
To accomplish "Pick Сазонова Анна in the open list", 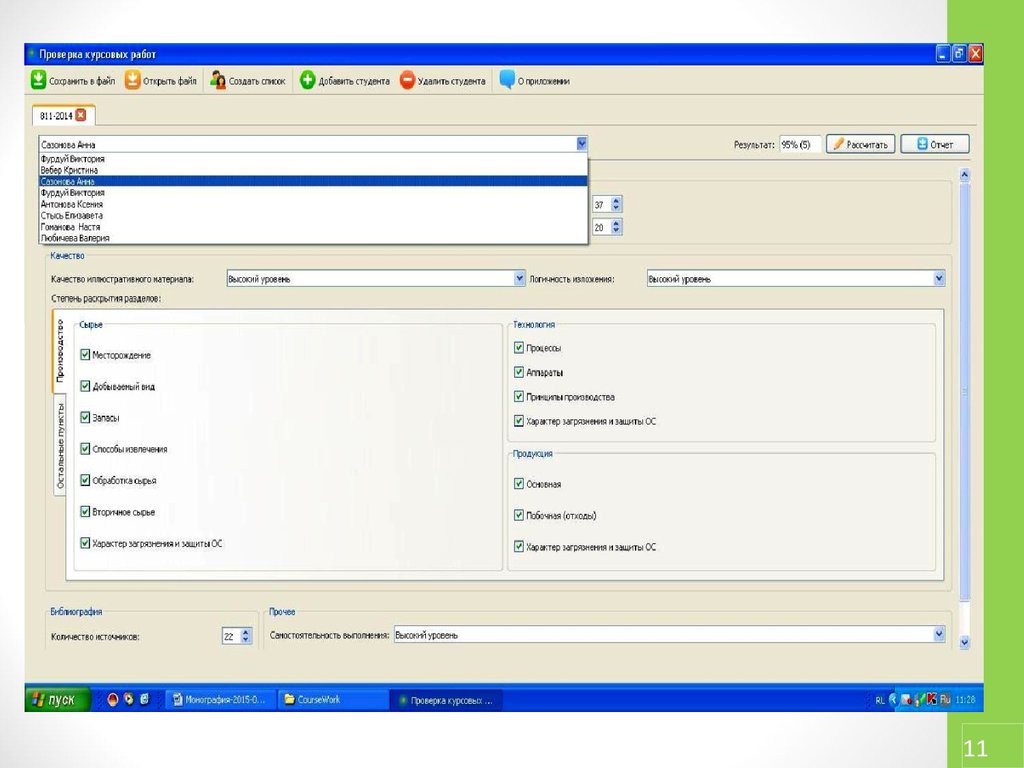I will tap(313, 181).
